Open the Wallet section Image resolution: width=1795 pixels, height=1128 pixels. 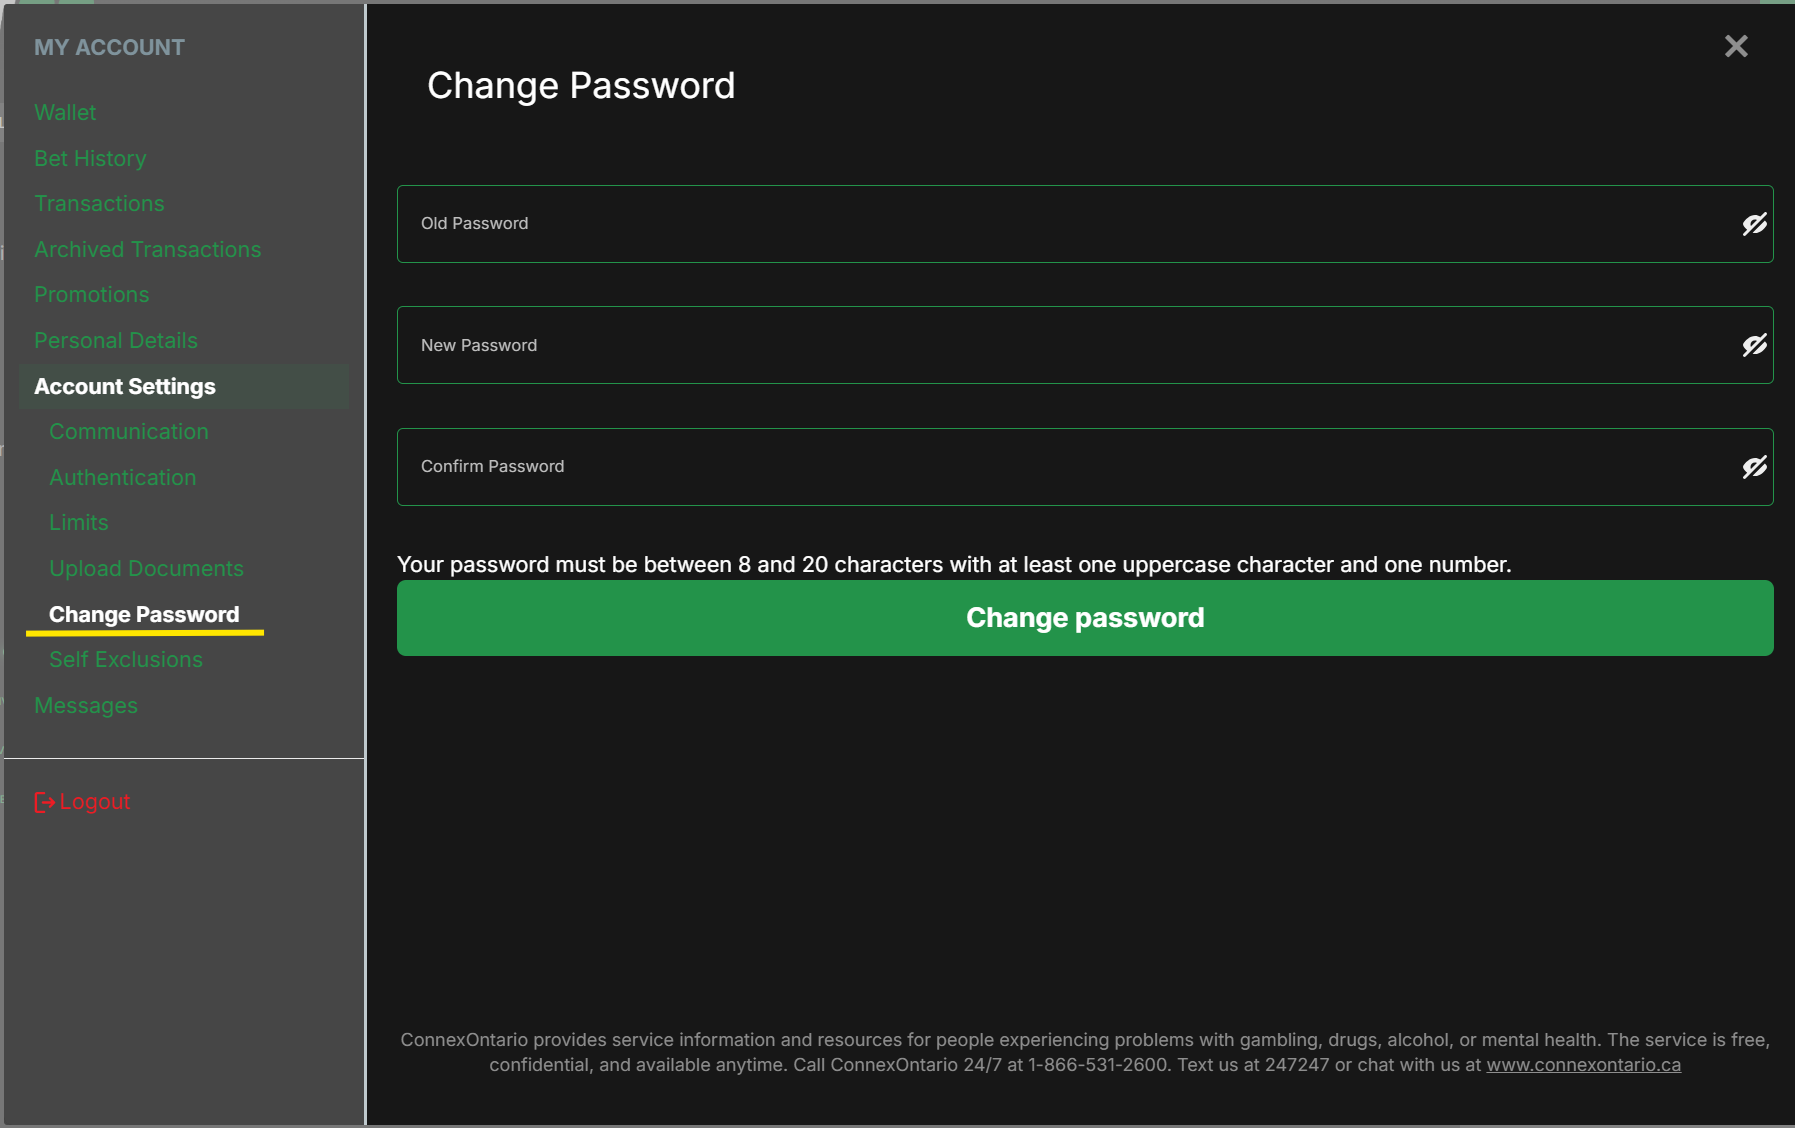(x=65, y=113)
